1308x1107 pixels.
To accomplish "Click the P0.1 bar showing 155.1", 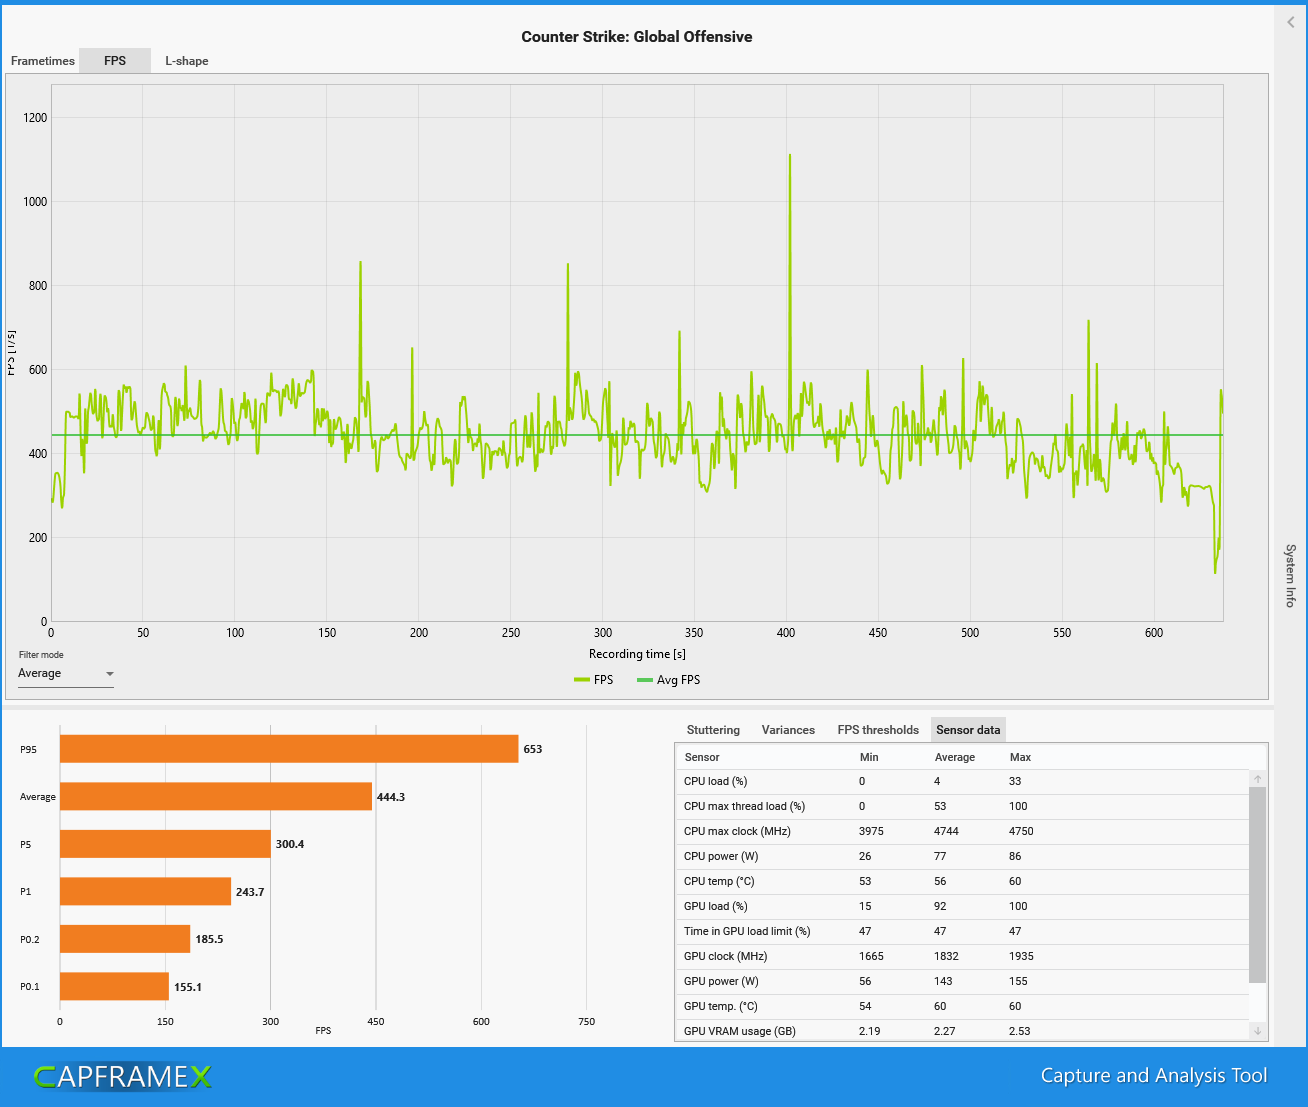I will [x=114, y=987].
